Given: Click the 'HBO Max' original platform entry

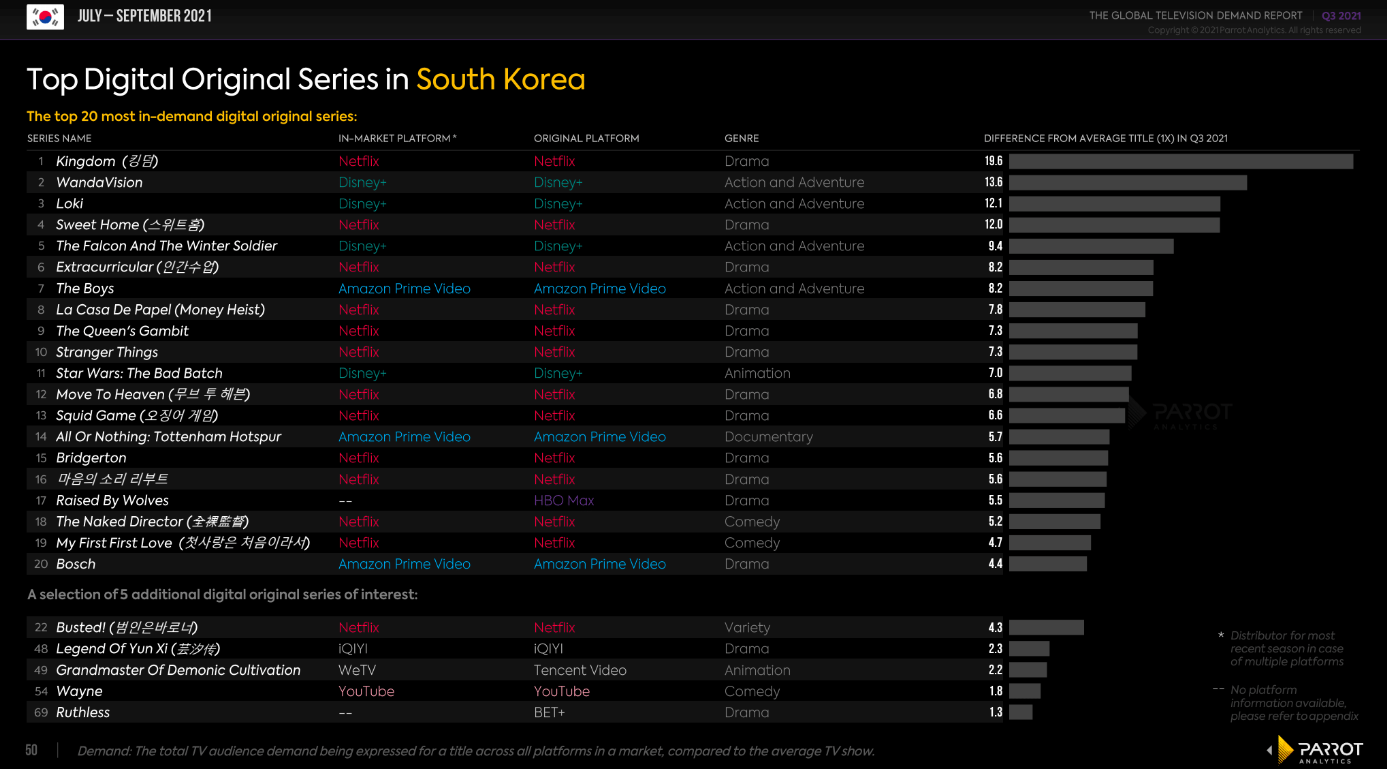Looking at the screenshot, I should click(564, 500).
